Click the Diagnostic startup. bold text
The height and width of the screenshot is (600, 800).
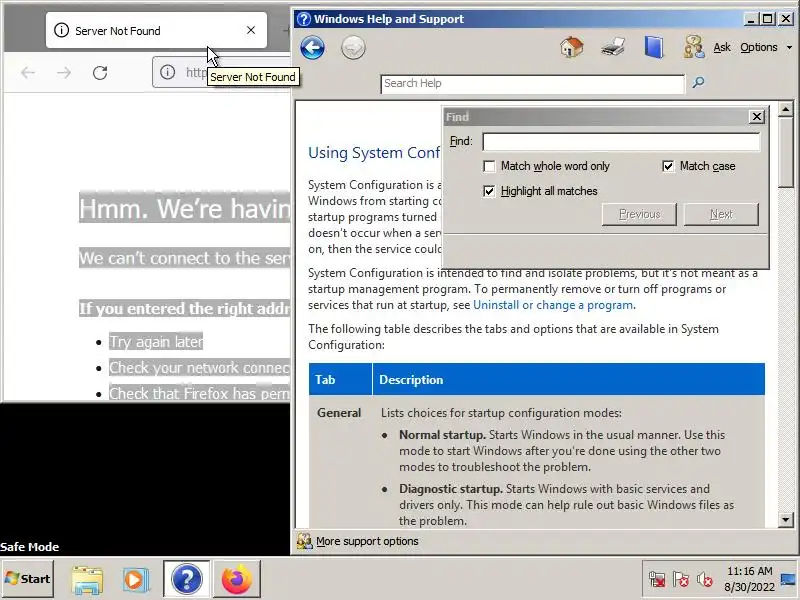(451, 489)
